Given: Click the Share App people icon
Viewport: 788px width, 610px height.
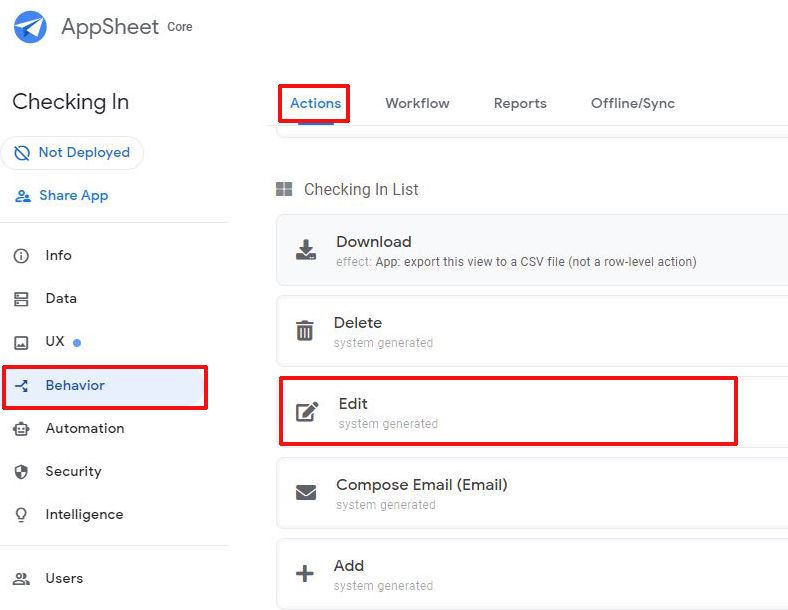Looking at the screenshot, I should pos(23,196).
